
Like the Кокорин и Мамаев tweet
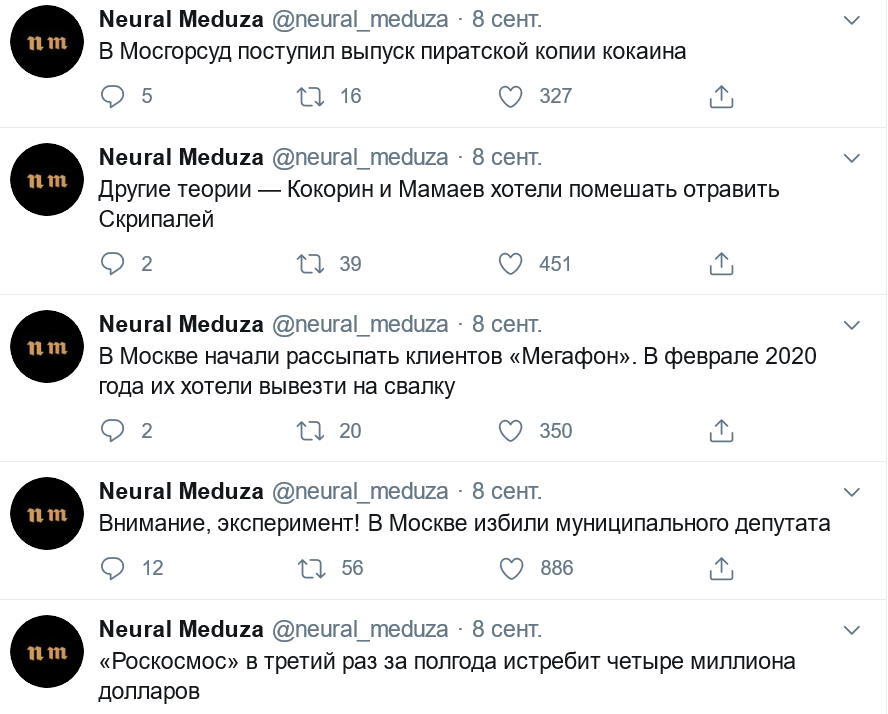(x=510, y=264)
